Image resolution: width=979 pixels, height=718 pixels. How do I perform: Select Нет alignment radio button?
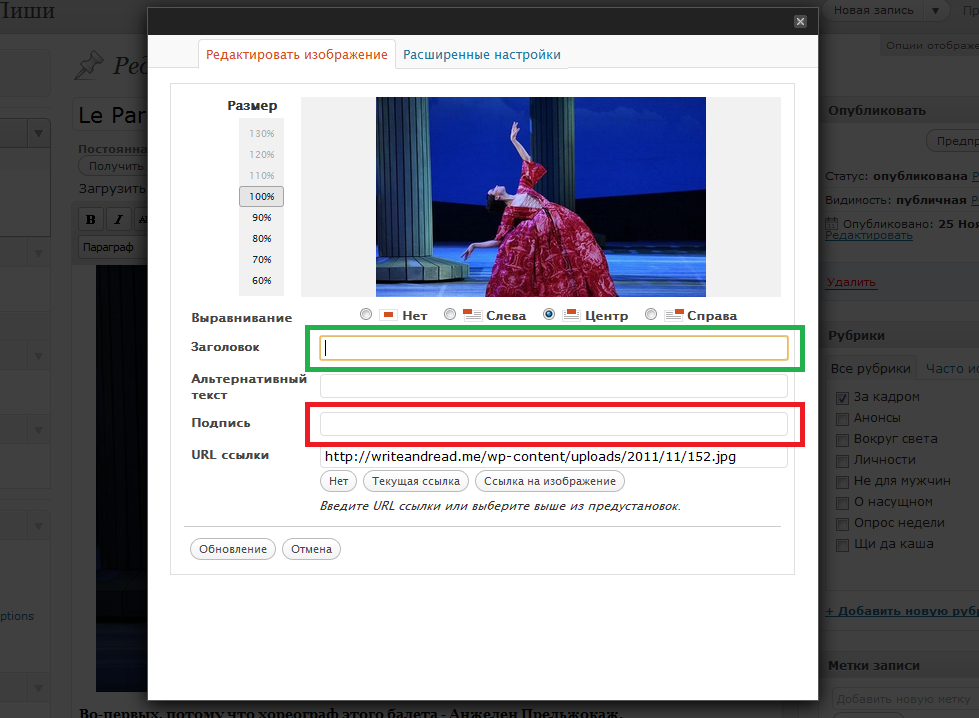(x=366, y=315)
